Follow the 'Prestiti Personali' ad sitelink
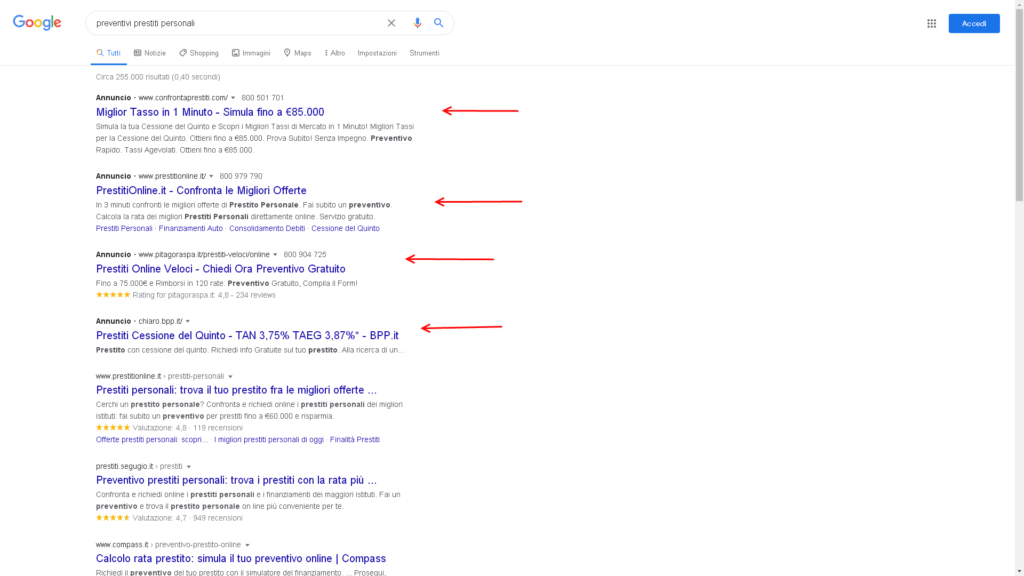The height and width of the screenshot is (576, 1024). [124, 229]
